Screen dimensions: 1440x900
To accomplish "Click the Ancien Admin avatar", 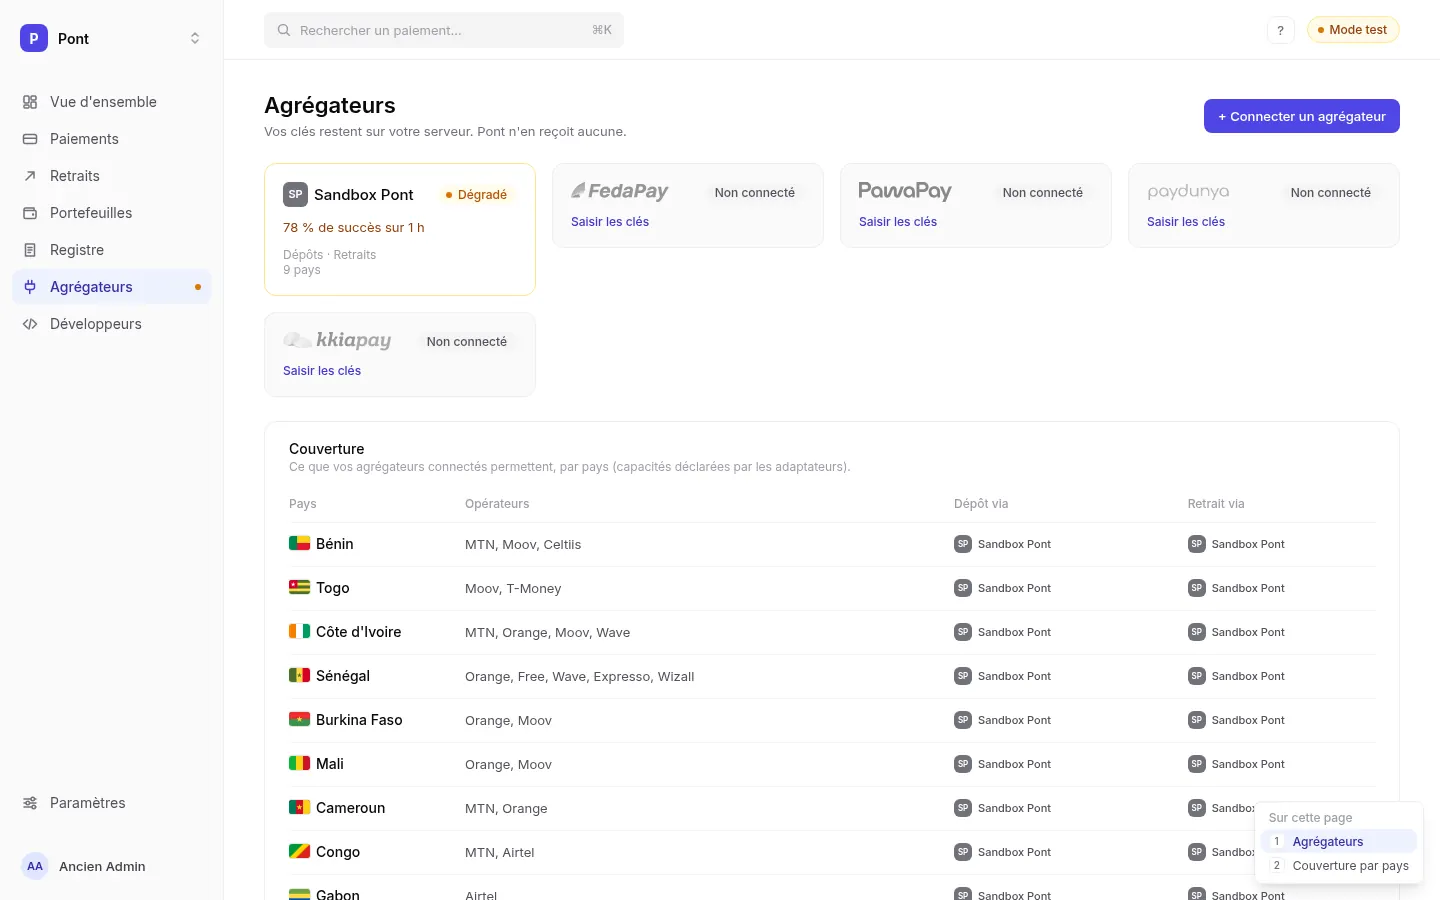I will pos(35,866).
